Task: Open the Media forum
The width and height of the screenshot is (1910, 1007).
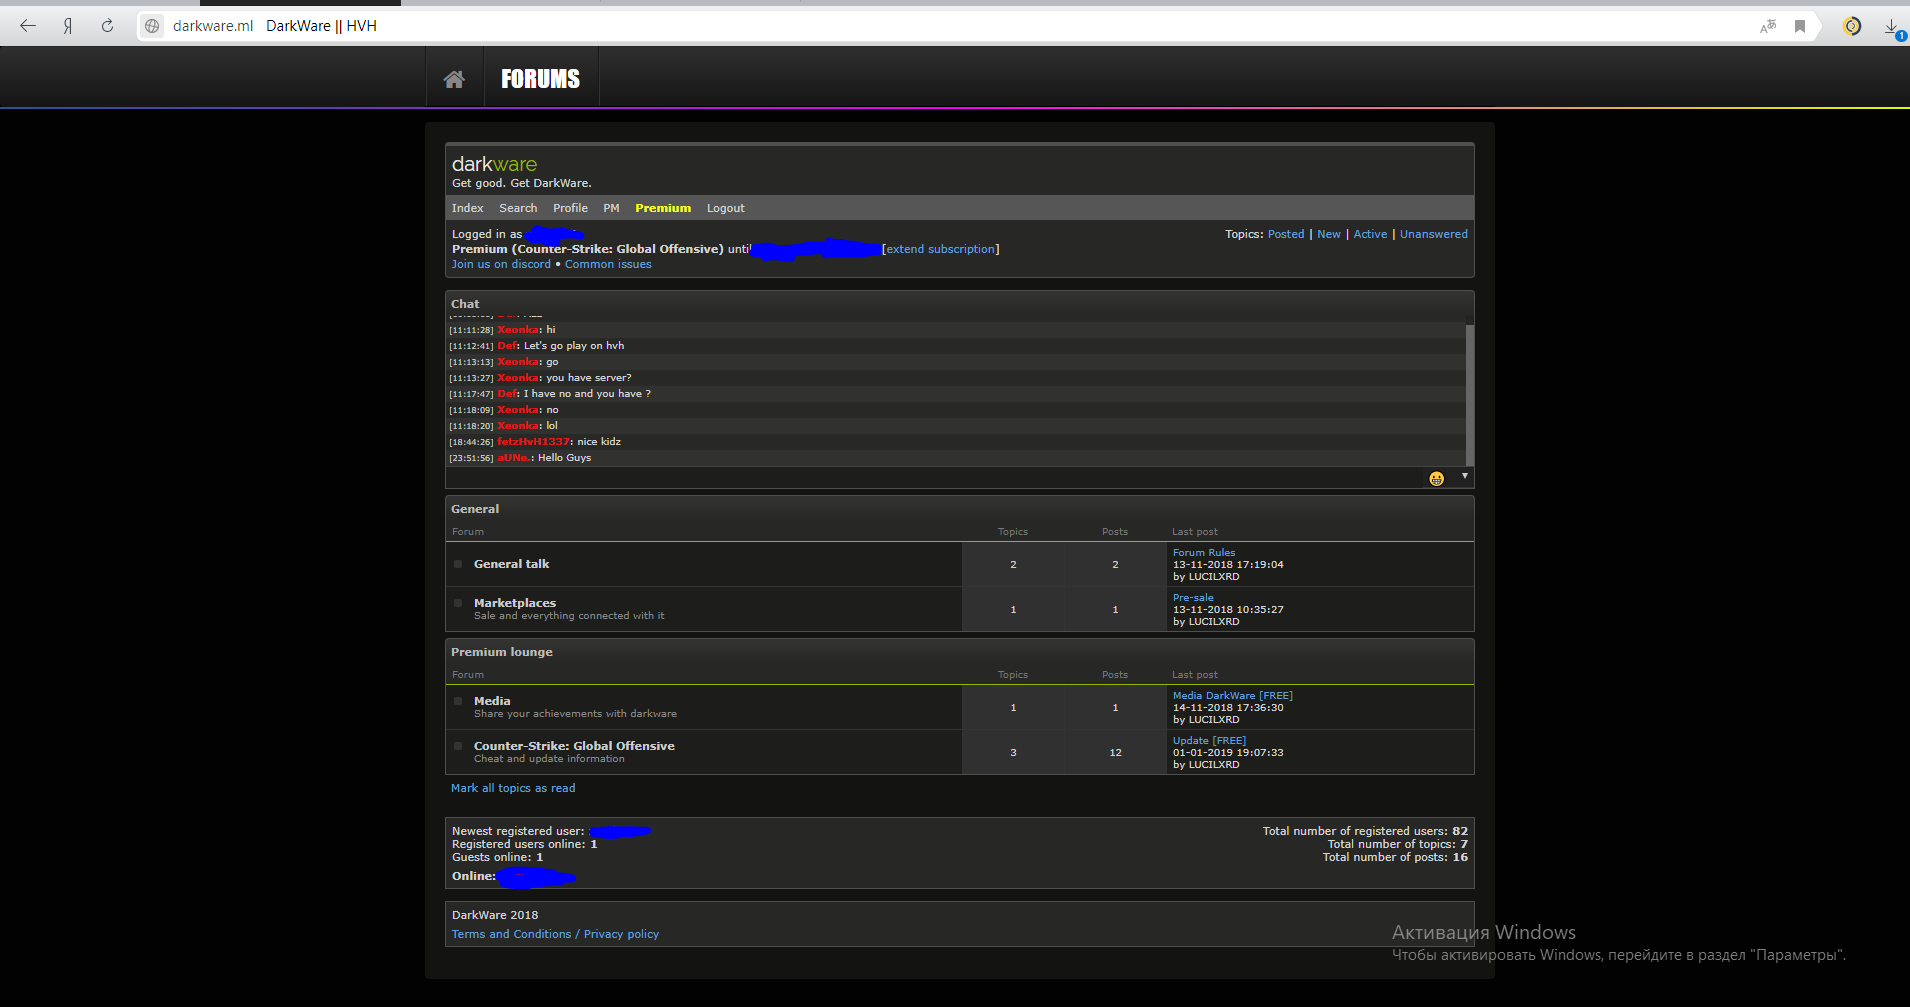Action: click(492, 701)
